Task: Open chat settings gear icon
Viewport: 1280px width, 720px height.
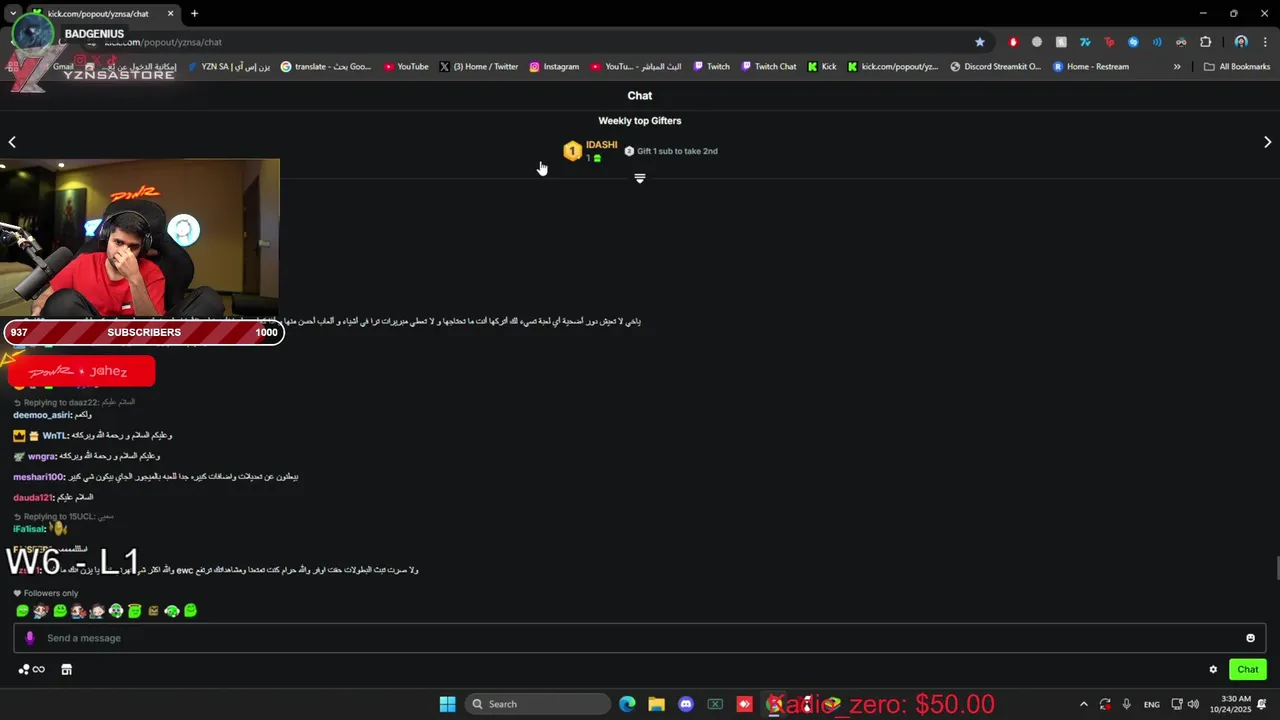Action: click(x=1213, y=670)
